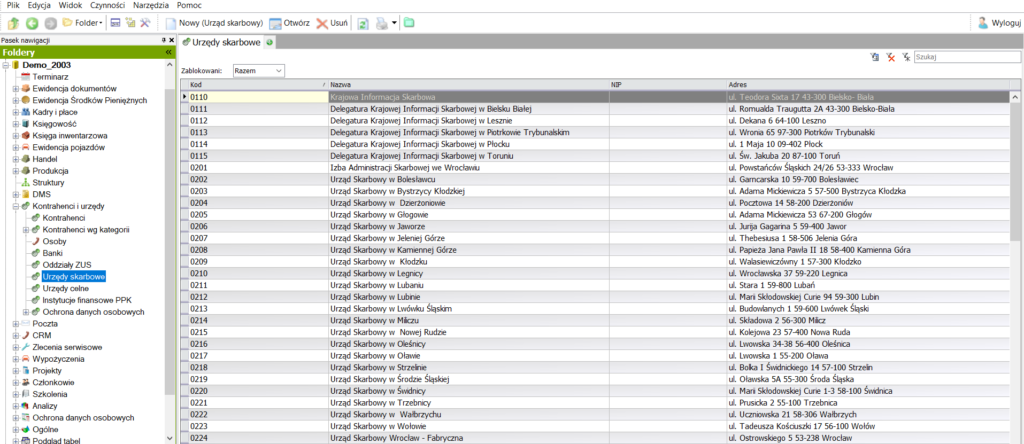
Task: Click the calculator toolbar icon
Action: coord(115,23)
